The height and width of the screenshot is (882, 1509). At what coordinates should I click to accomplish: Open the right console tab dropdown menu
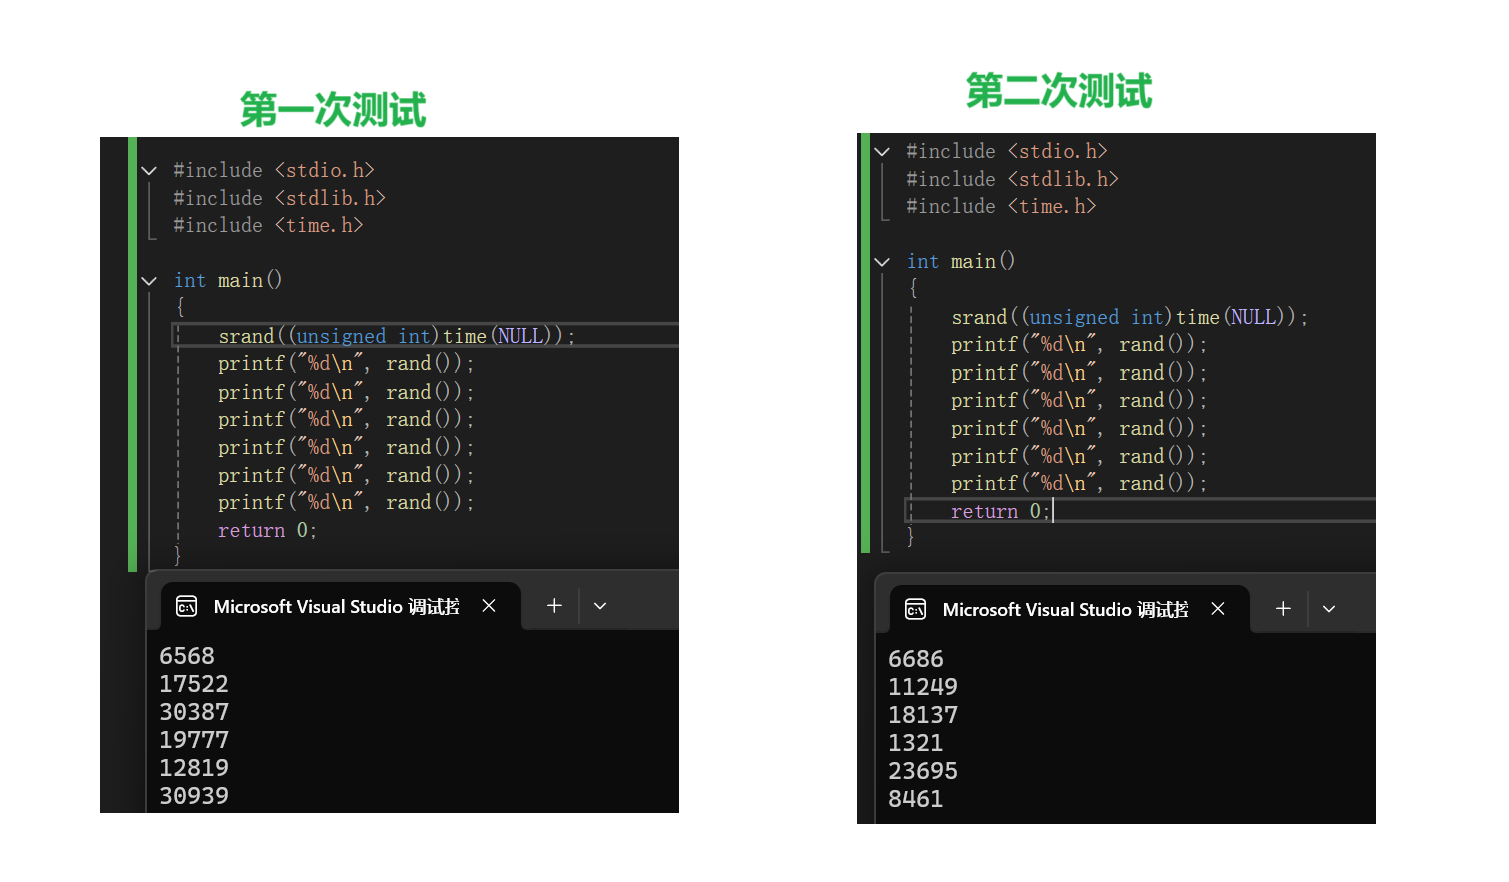point(1329,609)
